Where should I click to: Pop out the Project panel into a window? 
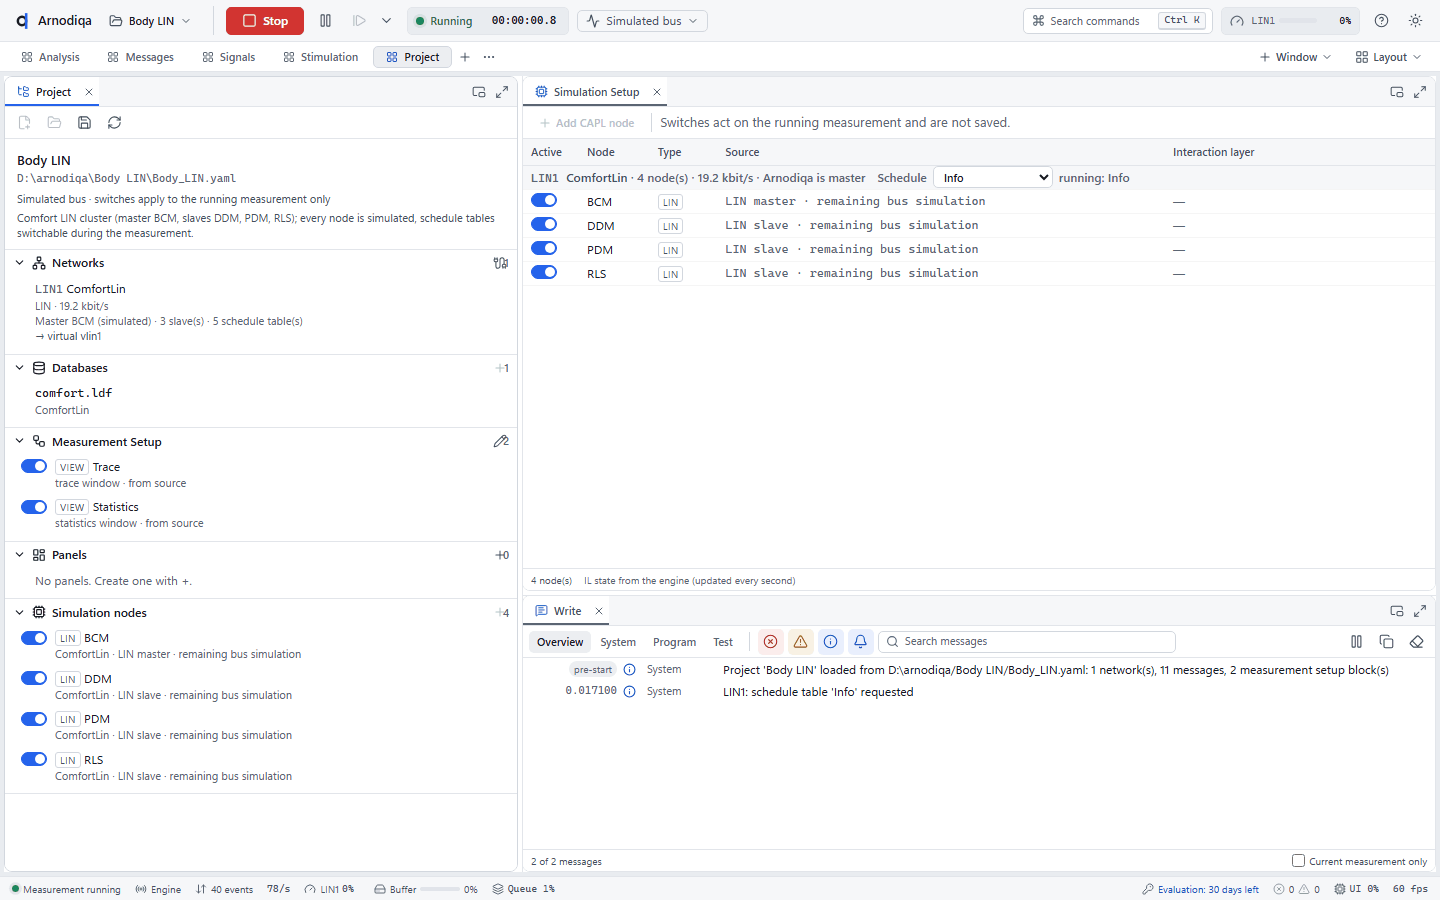point(479,92)
